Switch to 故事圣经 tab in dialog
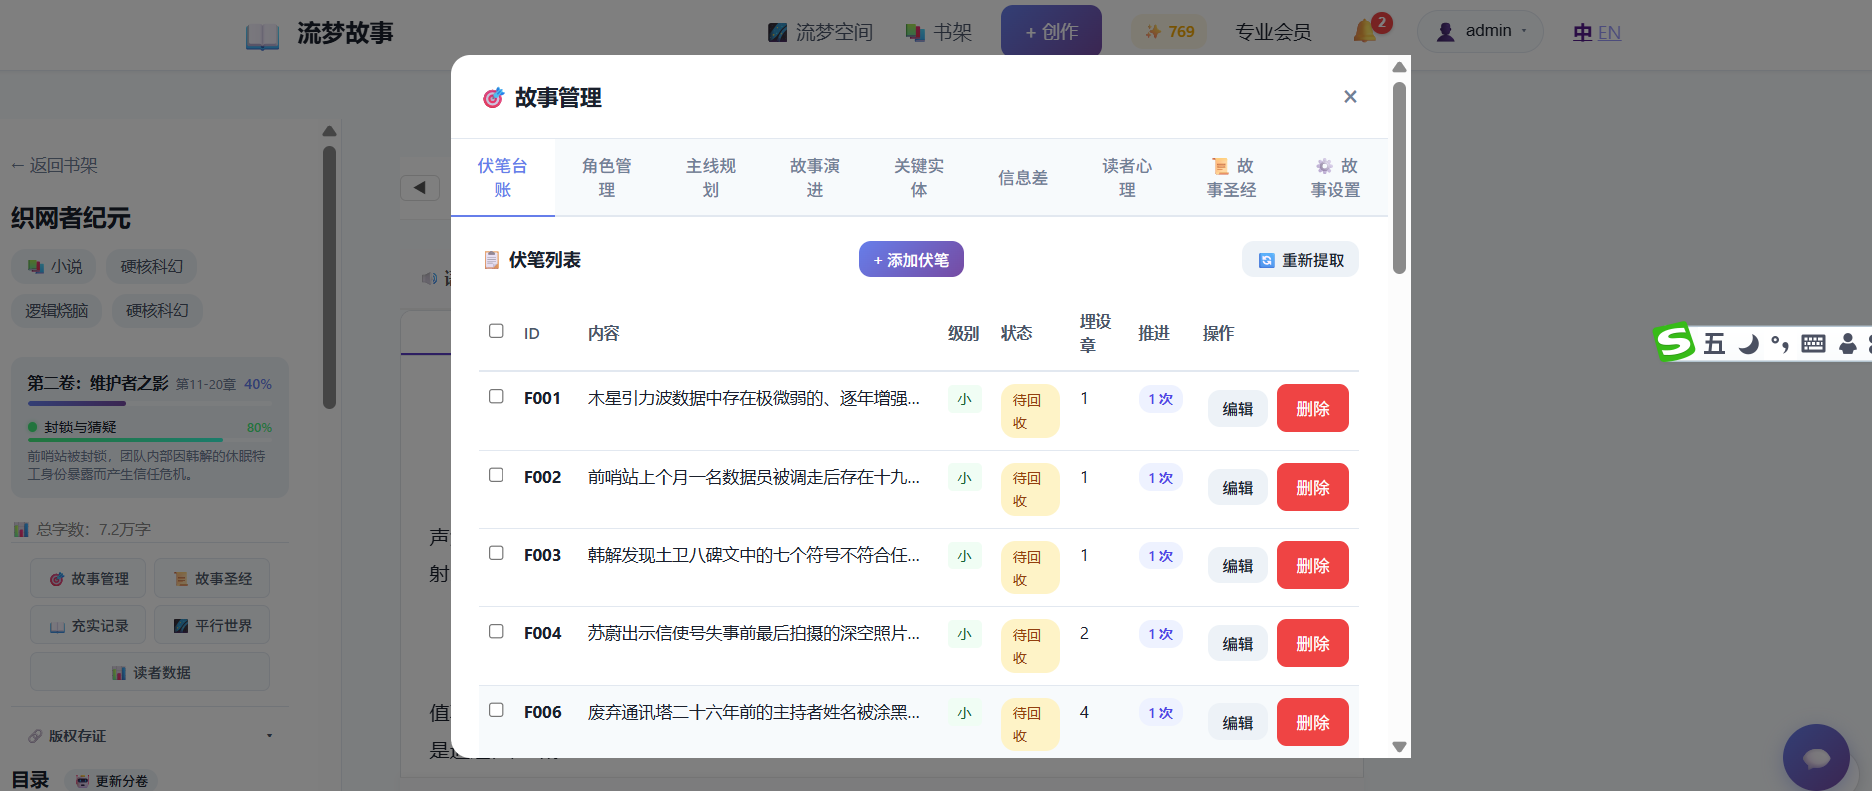The image size is (1872, 791). click(1230, 177)
